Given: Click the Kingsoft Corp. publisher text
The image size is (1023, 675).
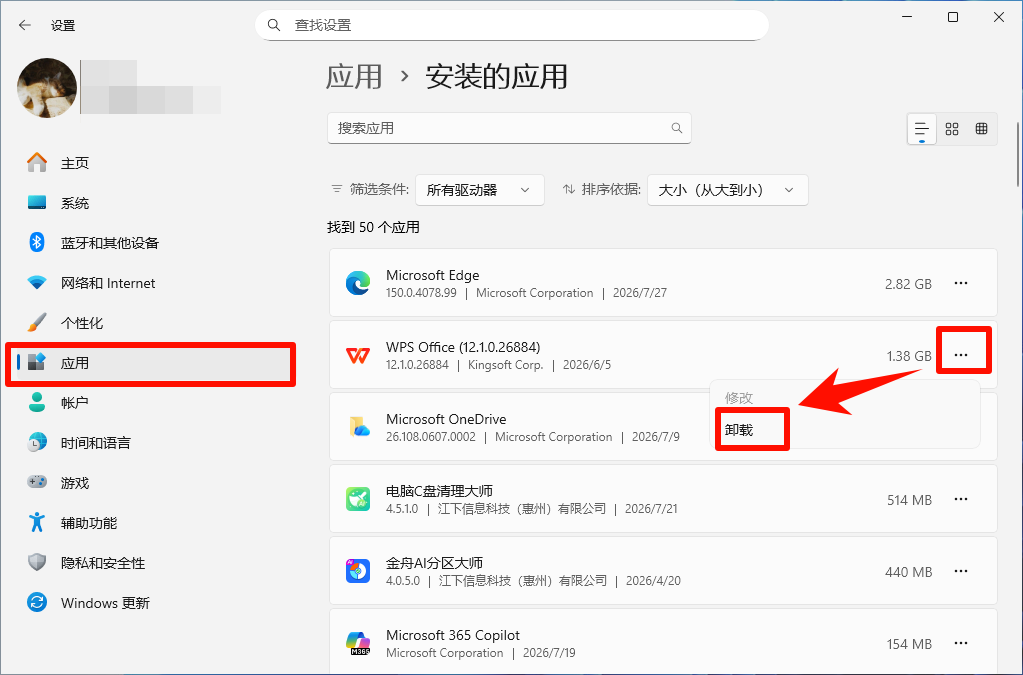Looking at the screenshot, I should coord(506,365).
